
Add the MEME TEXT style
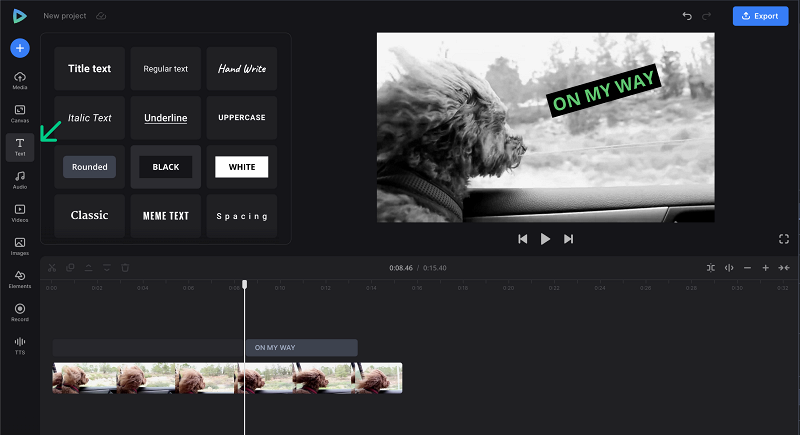[166, 216]
